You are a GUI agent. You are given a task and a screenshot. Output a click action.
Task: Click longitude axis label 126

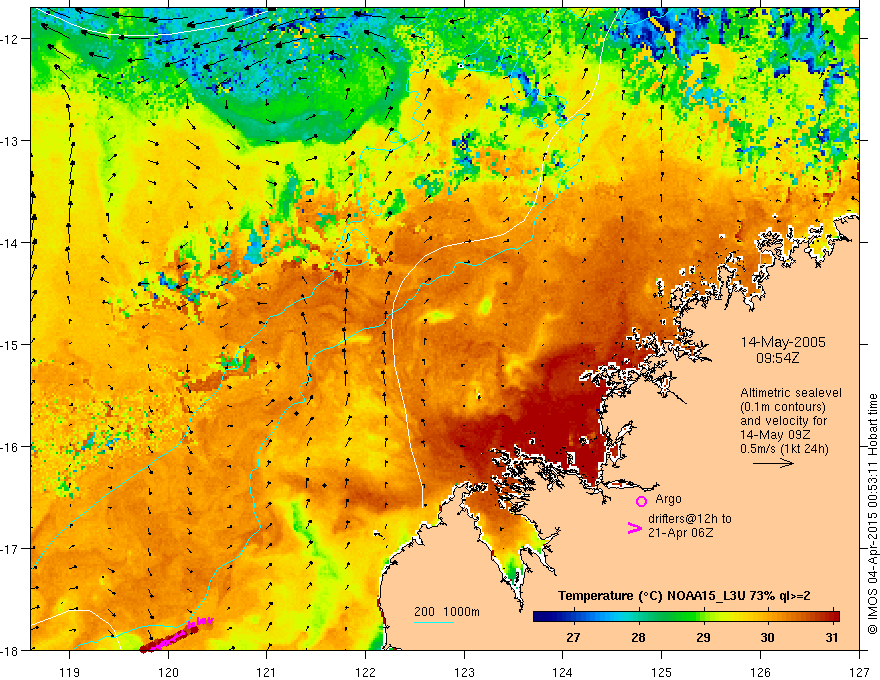click(x=760, y=672)
